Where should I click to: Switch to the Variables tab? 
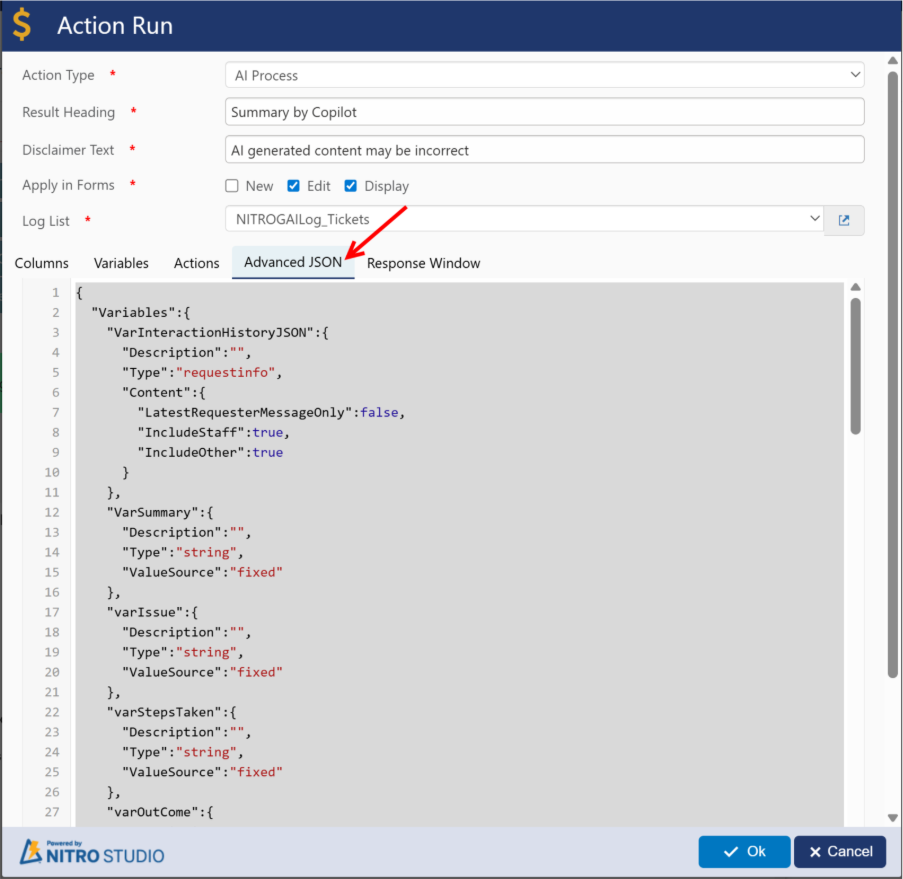[x=121, y=263]
